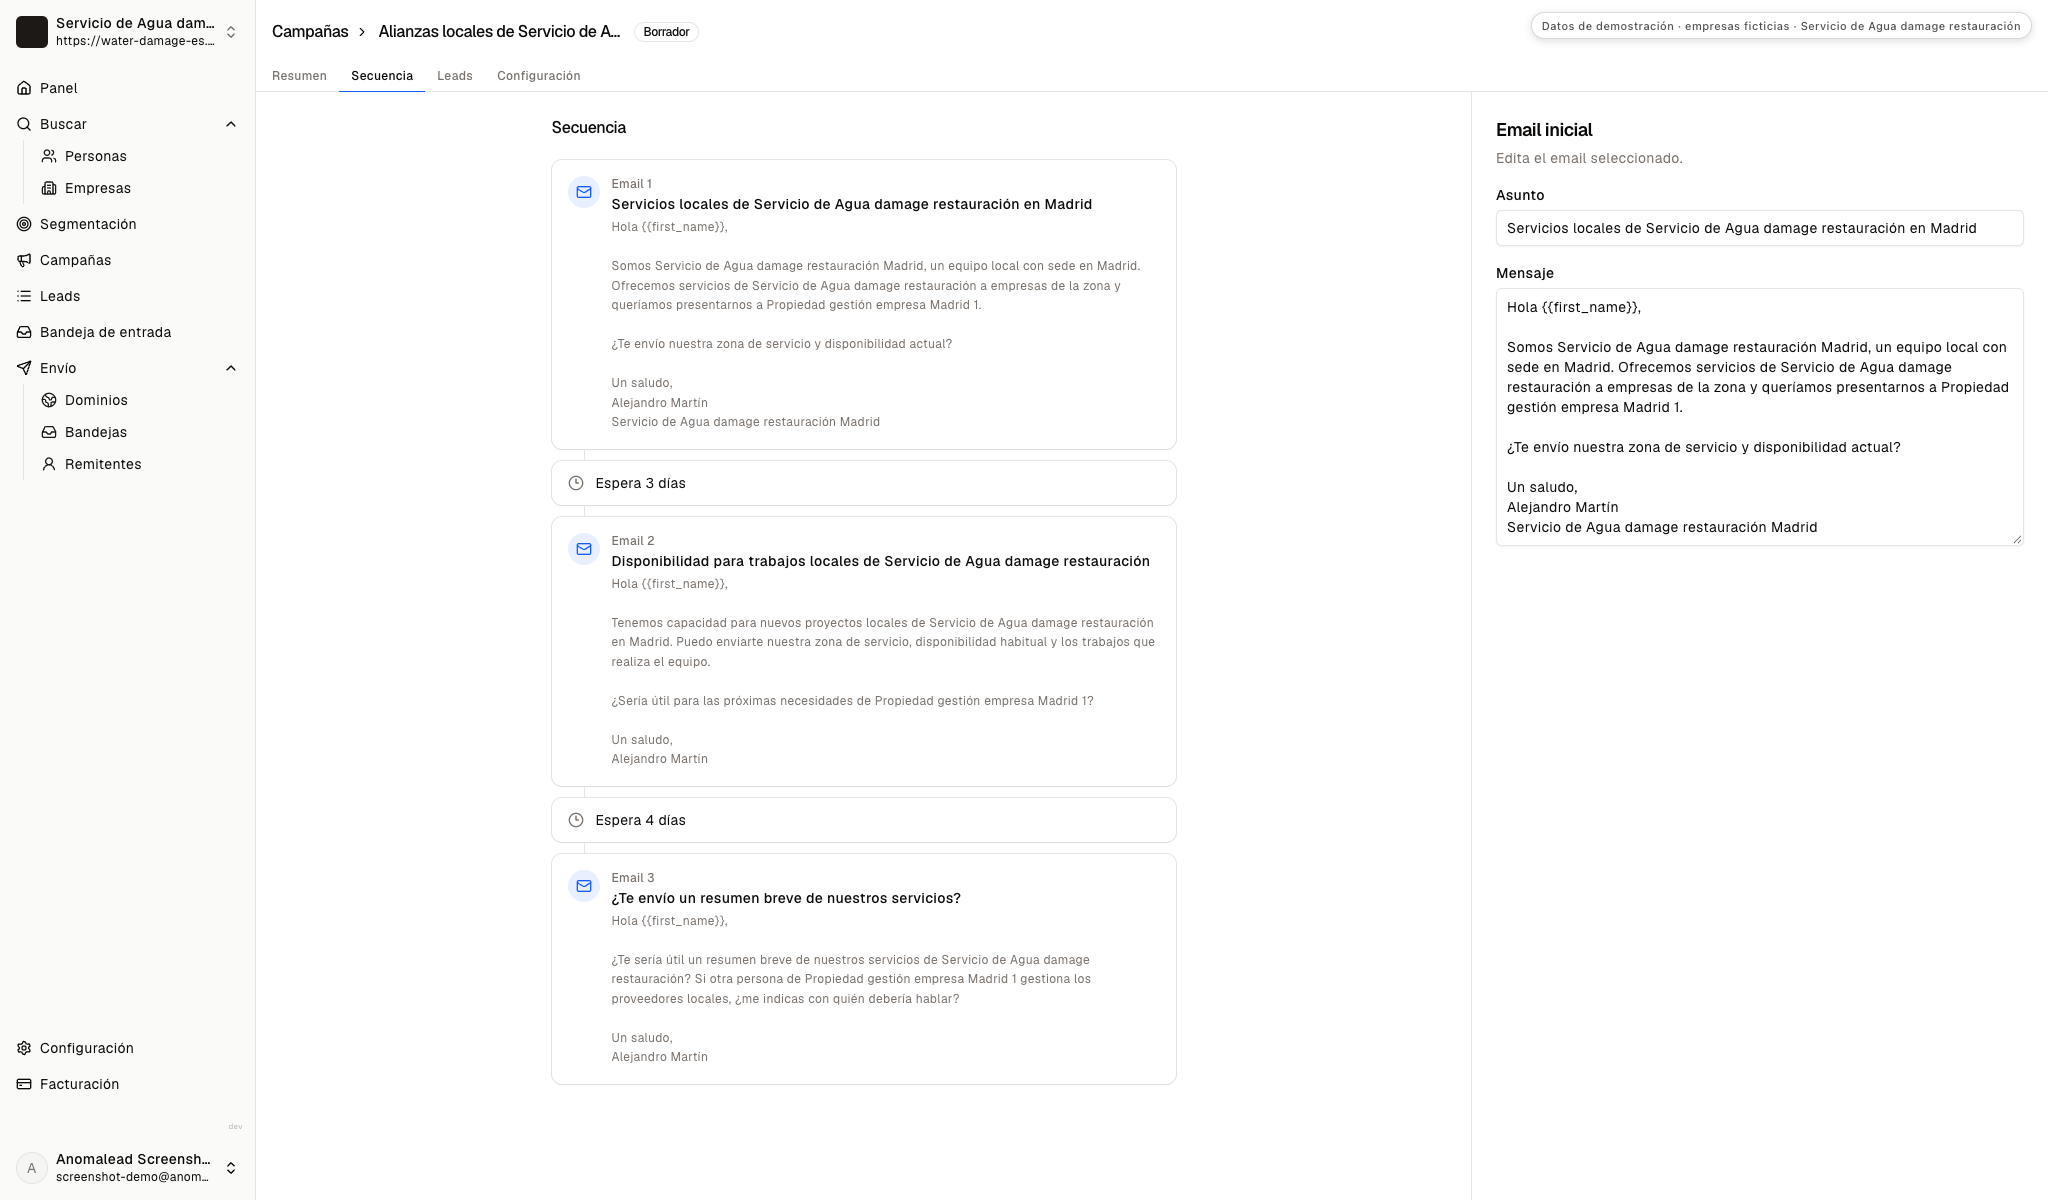Collapse the Buscar section chevron

[x=231, y=124]
